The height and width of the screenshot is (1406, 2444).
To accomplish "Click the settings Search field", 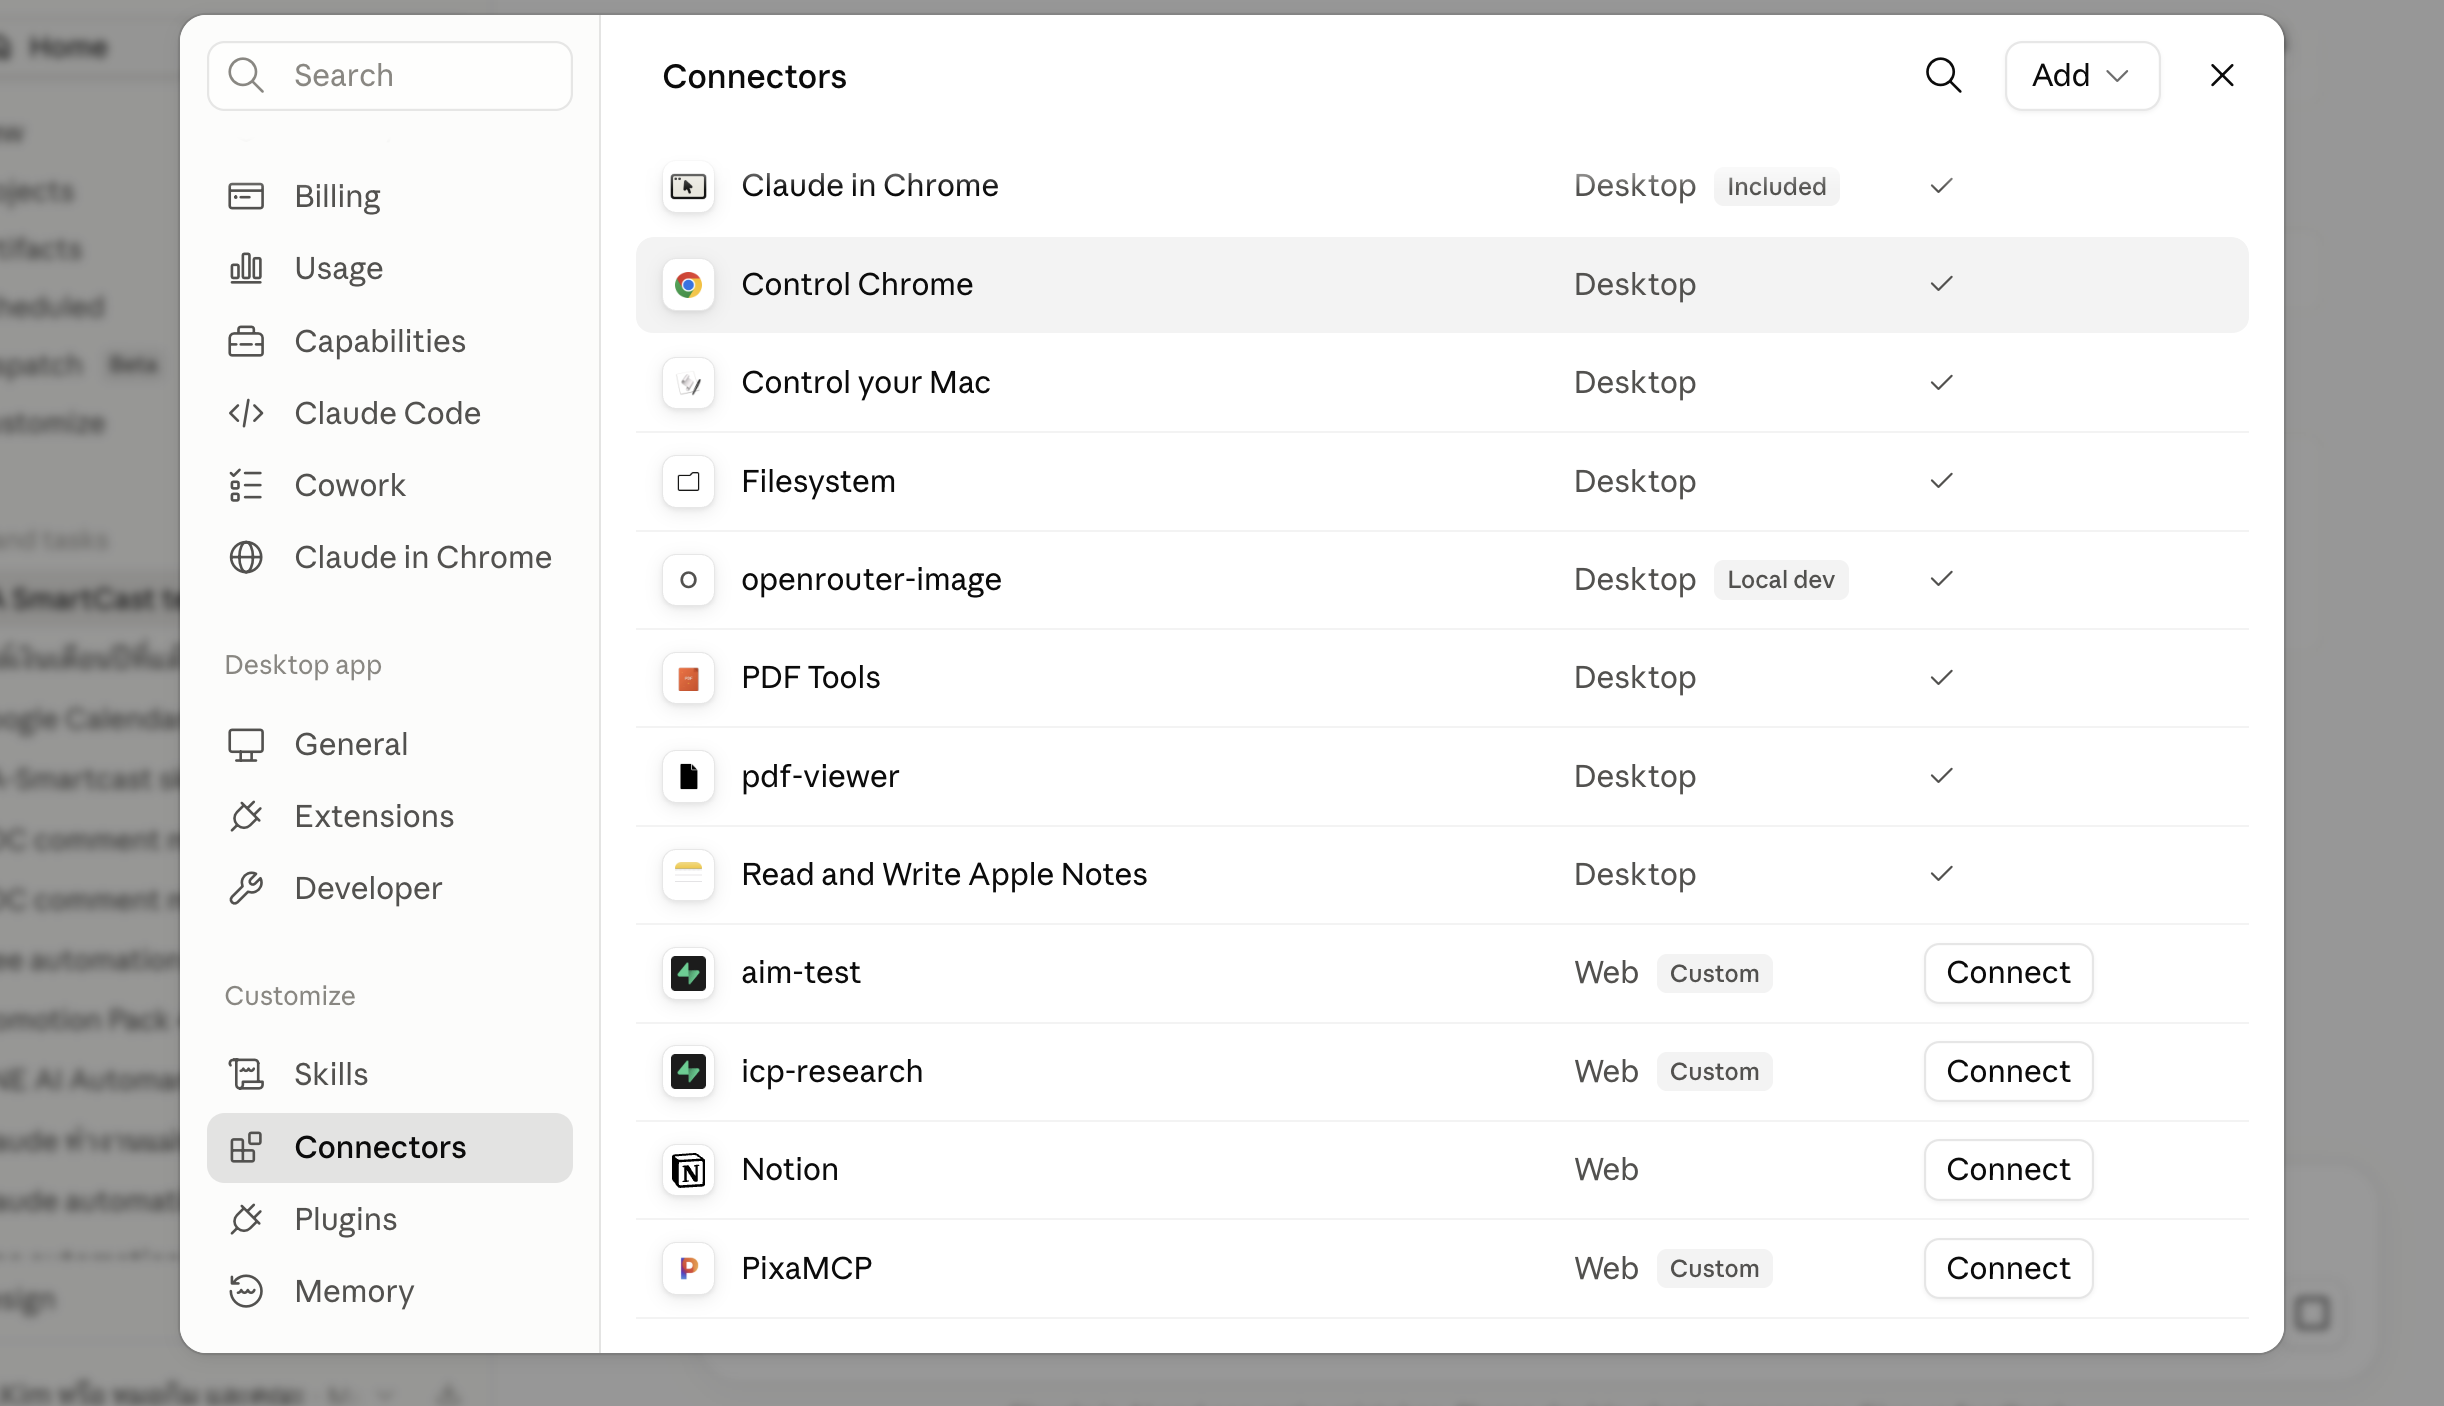I will tap(390, 76).
